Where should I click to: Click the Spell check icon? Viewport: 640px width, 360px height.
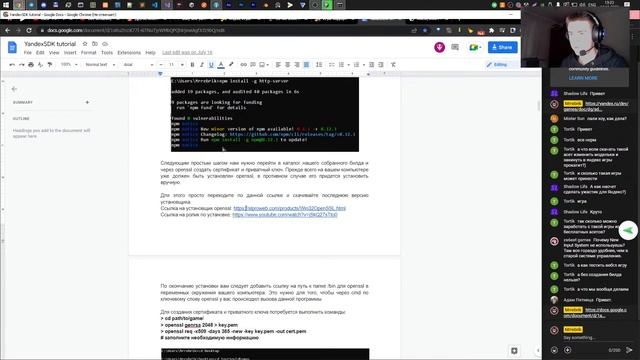pos(40,64)
